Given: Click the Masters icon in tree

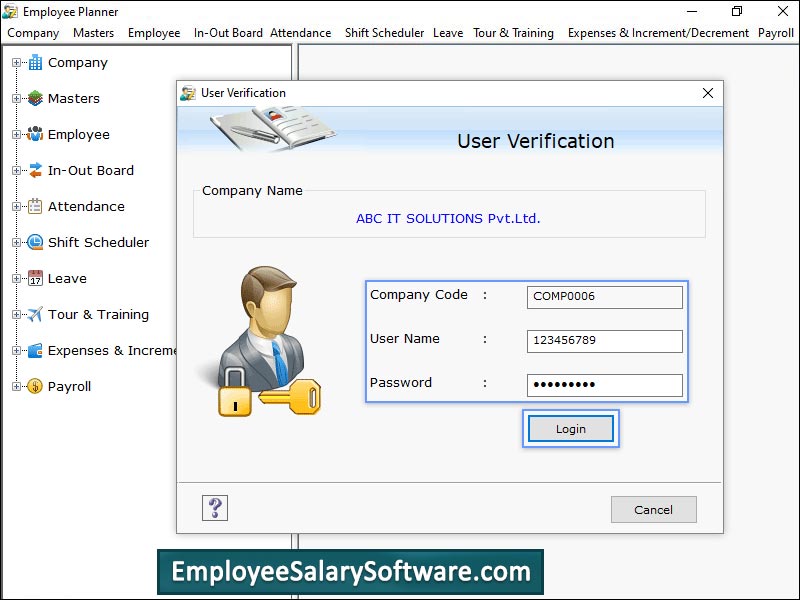Looking at the screenshot, I should [x=35, y=98].
